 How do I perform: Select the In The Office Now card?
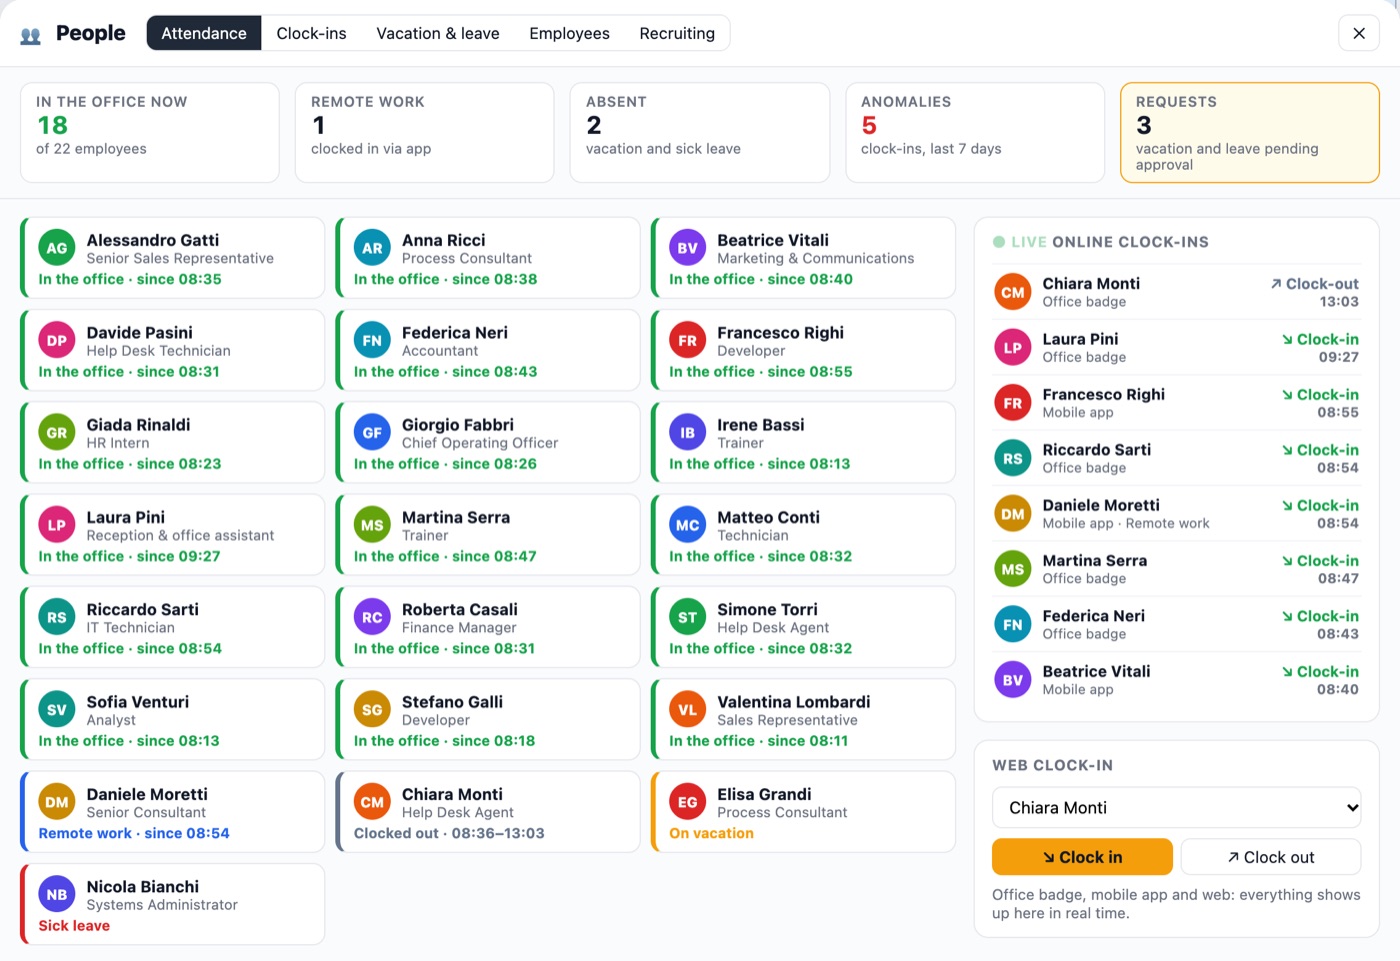coord(150,133)
